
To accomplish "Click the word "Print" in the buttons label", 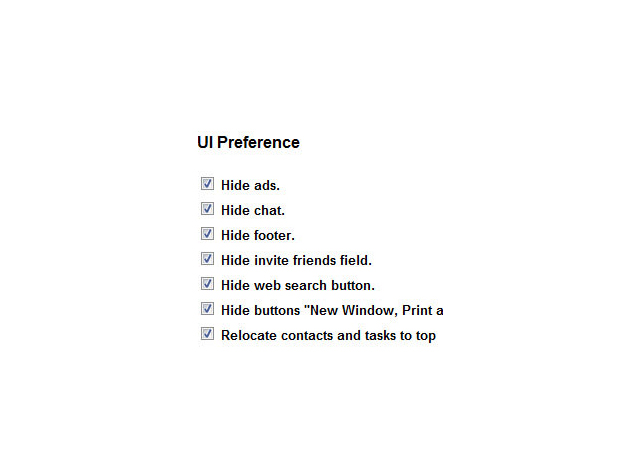I will (x=414, y=311).
